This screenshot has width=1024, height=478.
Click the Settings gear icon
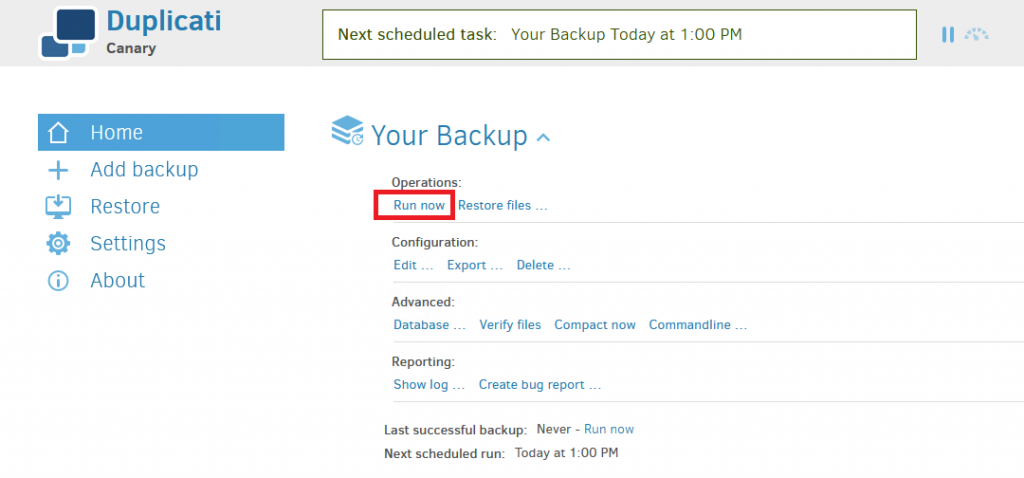(x=58, y=244)
